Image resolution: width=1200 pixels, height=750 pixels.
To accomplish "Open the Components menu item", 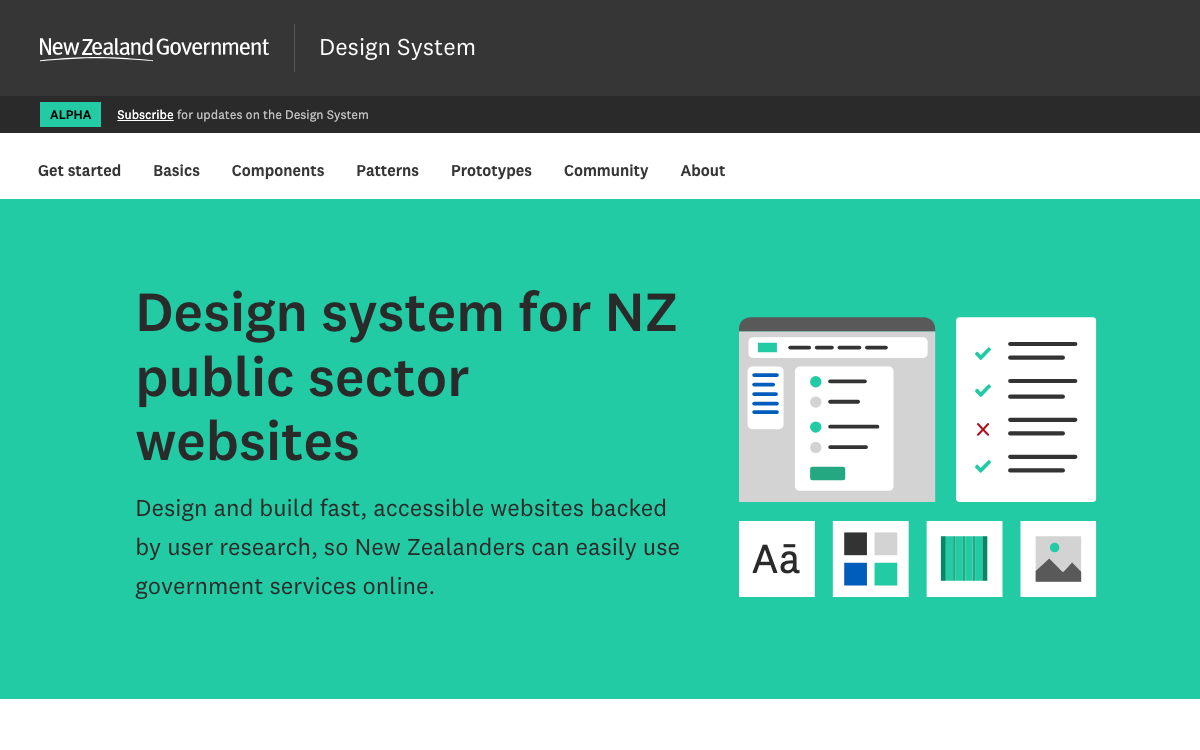I will click(x=278, y=171).
